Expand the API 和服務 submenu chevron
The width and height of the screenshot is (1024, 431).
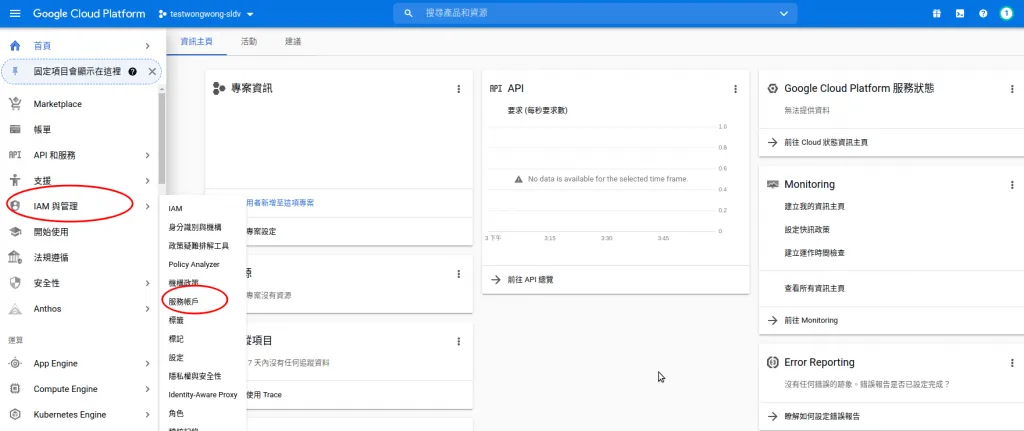tap(148, 155)
